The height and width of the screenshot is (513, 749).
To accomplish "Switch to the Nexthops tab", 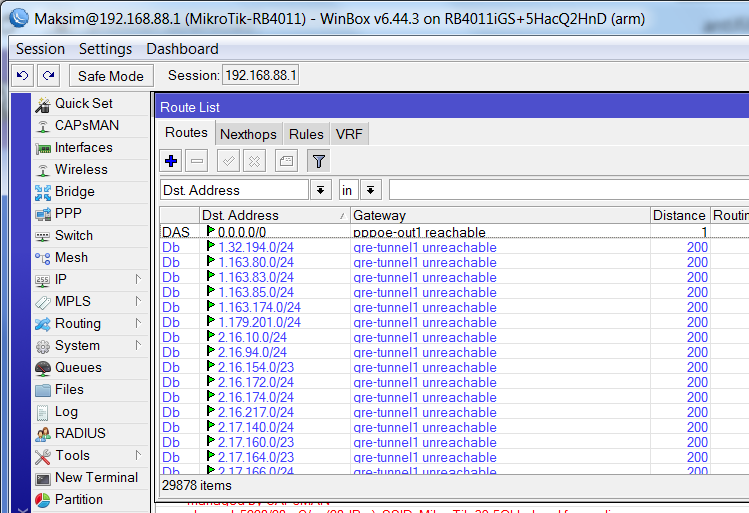I will pyautogui.click(x=248, y=134).
